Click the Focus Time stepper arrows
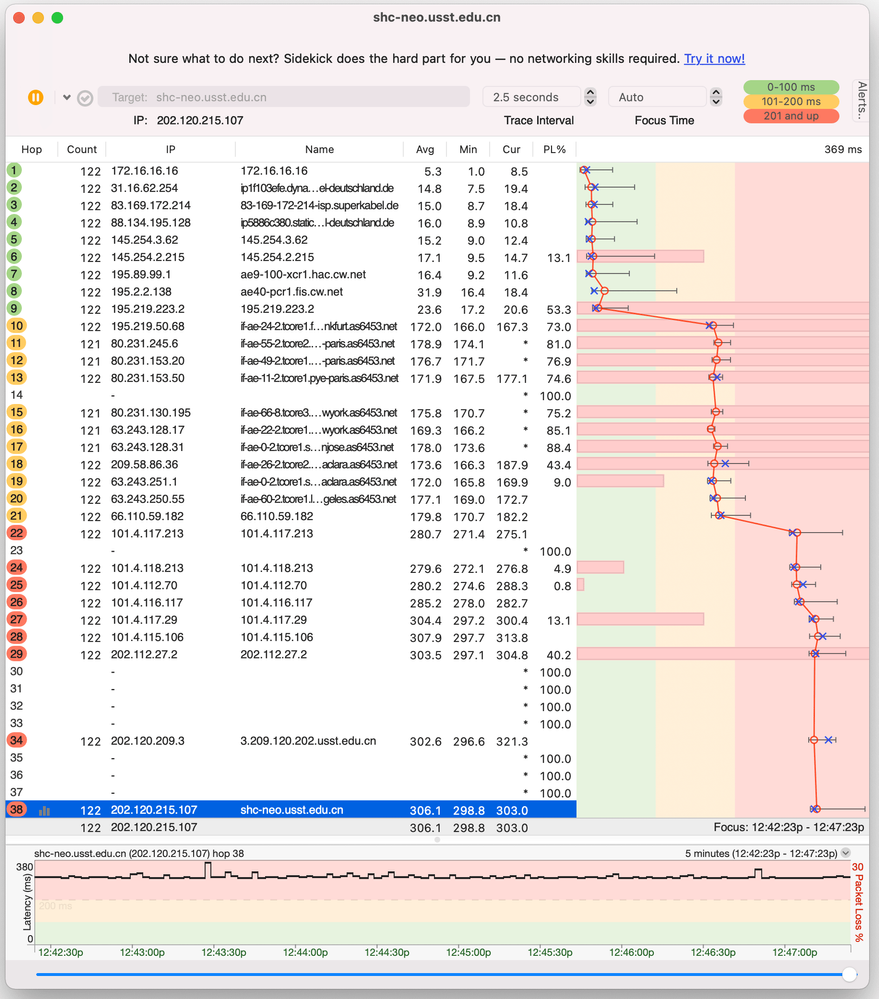Screen dimensions: 879x999 click(716, 97)
